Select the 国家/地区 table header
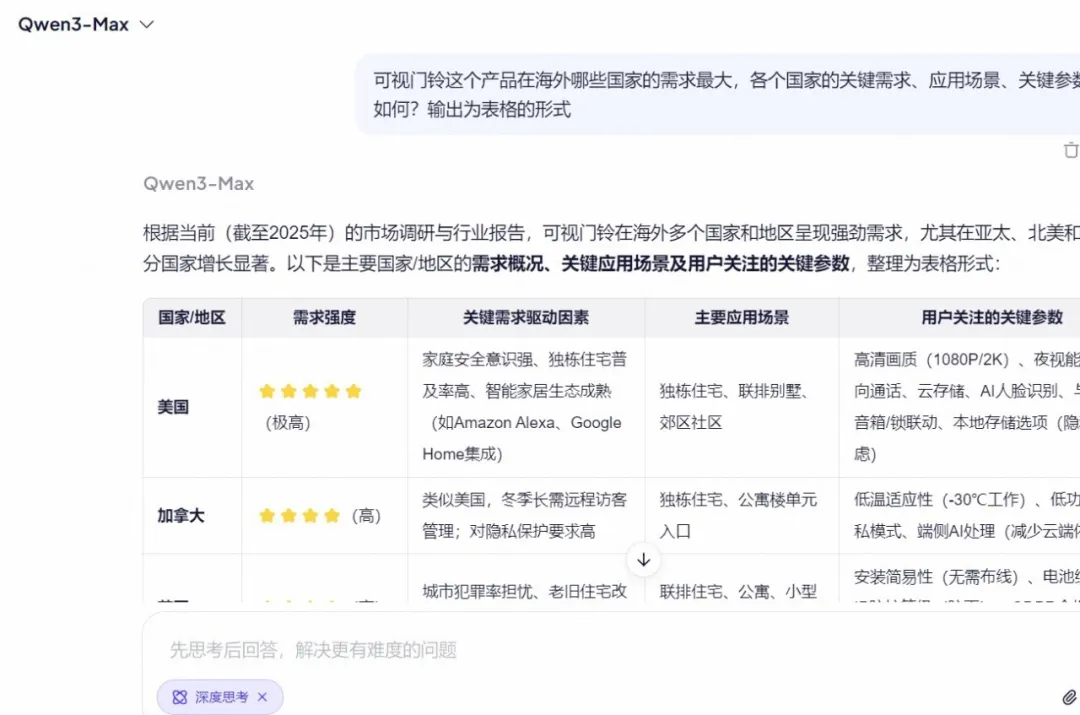This screenshot has width=1080, height=715. [192, 316]
